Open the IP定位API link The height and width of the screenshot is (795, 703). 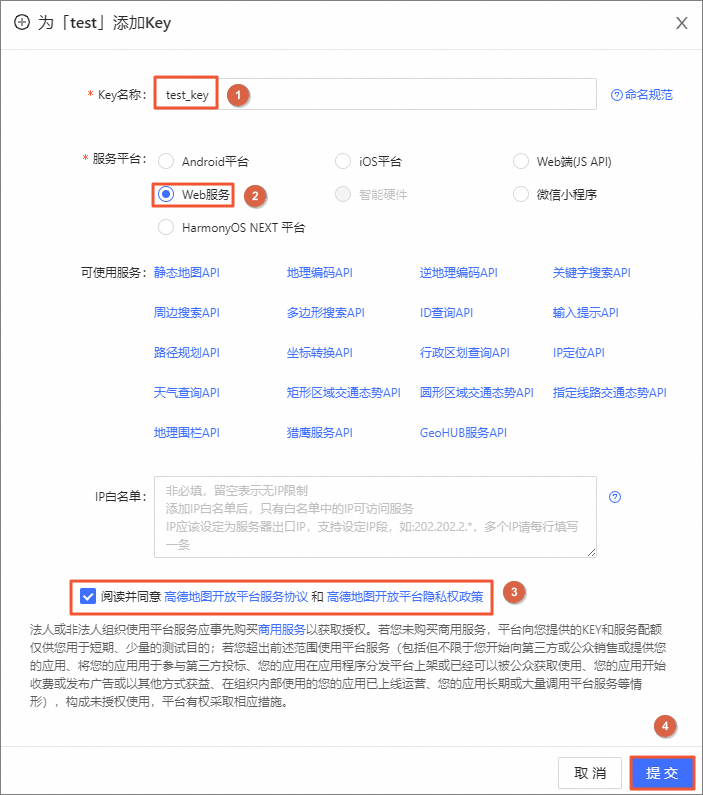coord(578,353)
